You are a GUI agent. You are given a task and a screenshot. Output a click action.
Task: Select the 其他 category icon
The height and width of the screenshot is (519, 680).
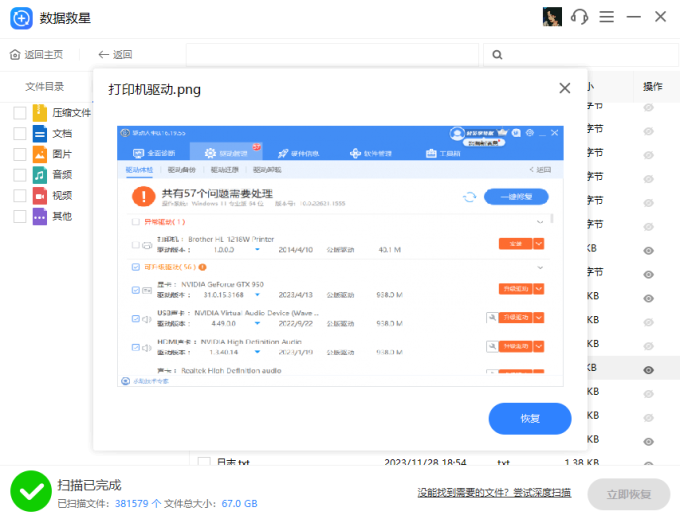[x=39, y=216]
